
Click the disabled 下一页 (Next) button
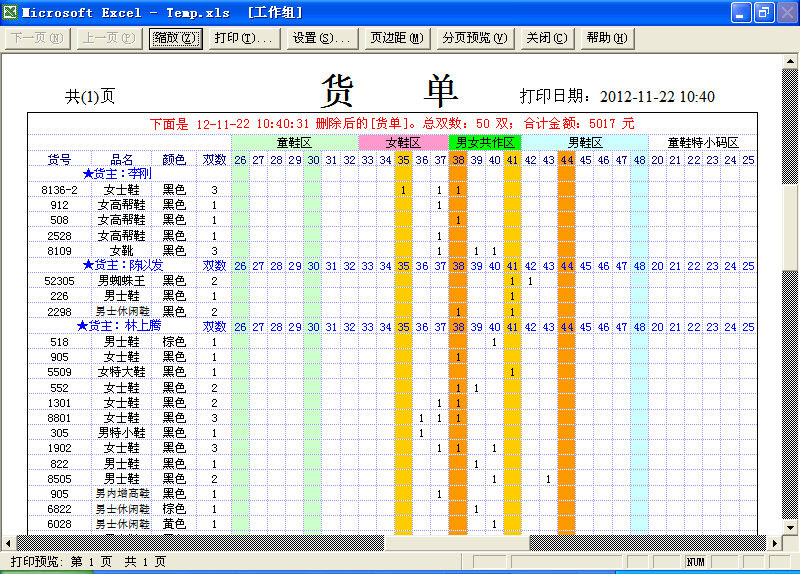click(37, 38)
